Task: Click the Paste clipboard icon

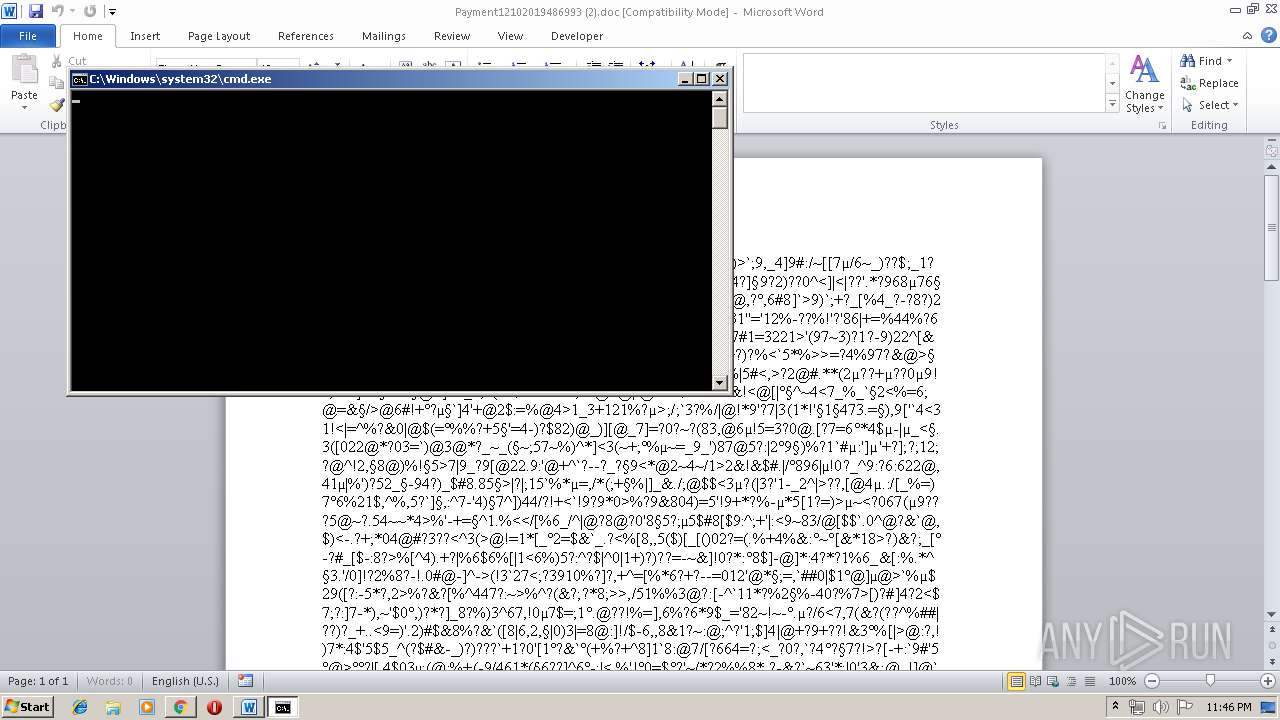Action: pyautogui.click(x=24, y=70)
